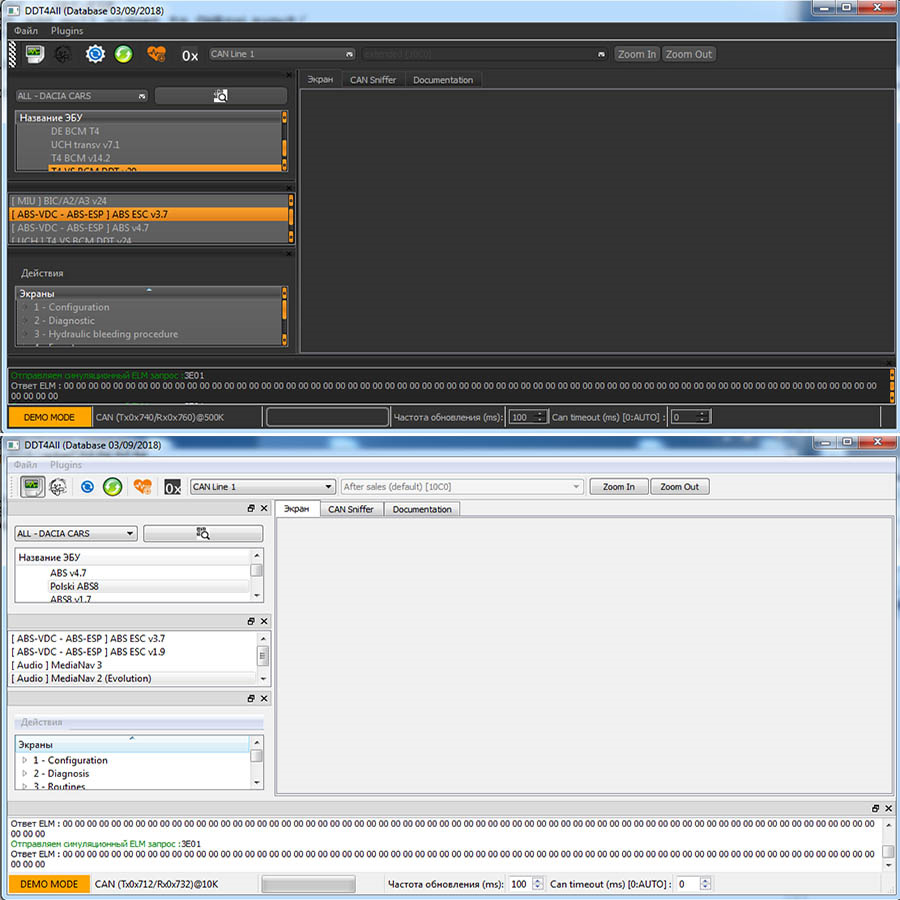Open Plugins menu in dark window
This screenshot has width=900, height=900.
coord(67,30)
